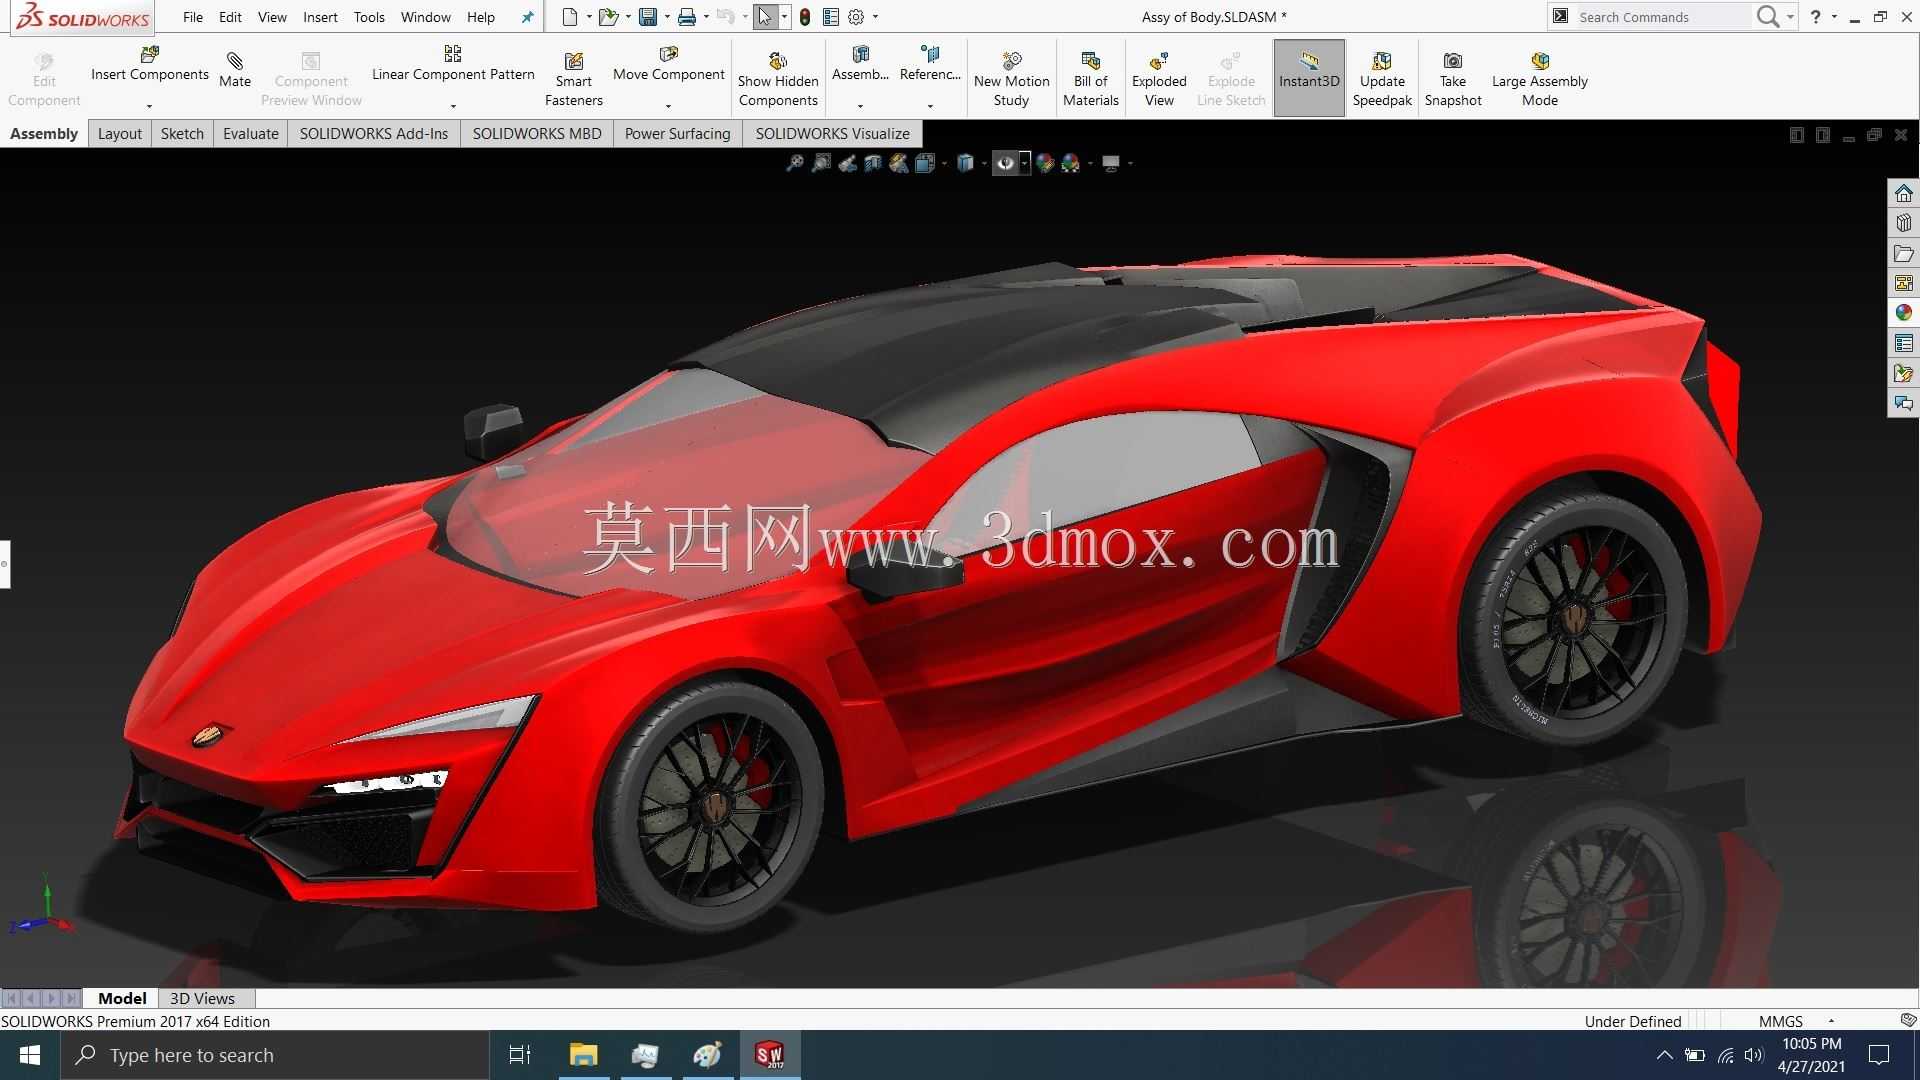The height and width of the screenshot is (1080, 1920).
Task: Click Section View icon
Action: click(x=873, y=163)
